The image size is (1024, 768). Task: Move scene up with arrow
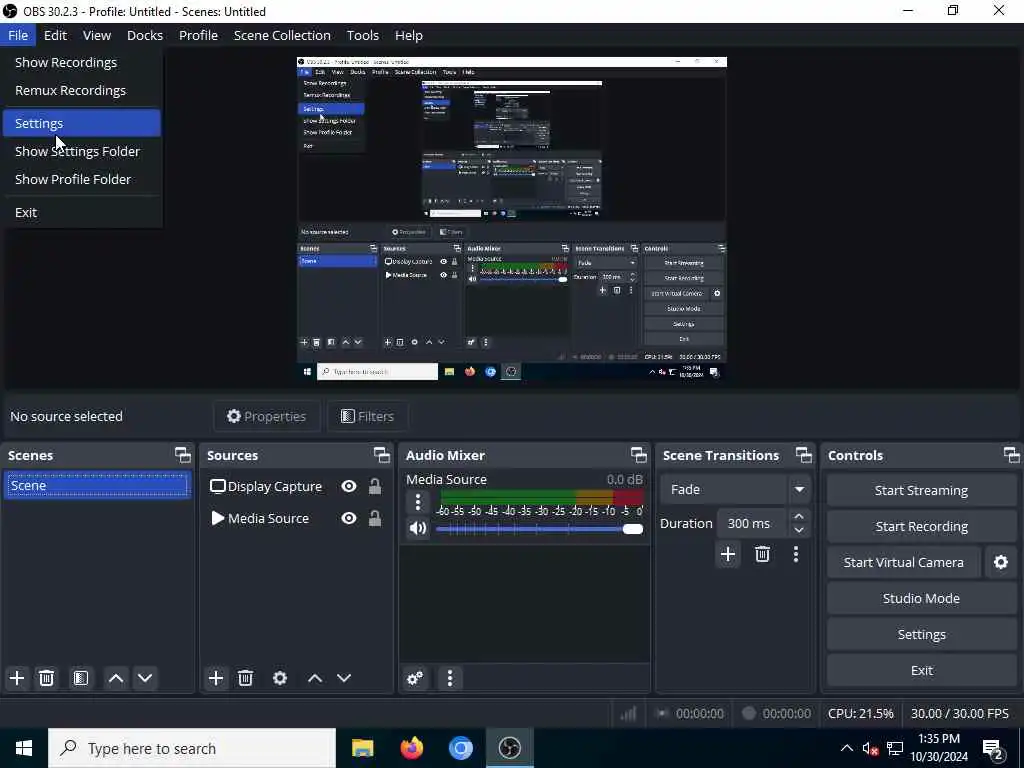(116, 678)
